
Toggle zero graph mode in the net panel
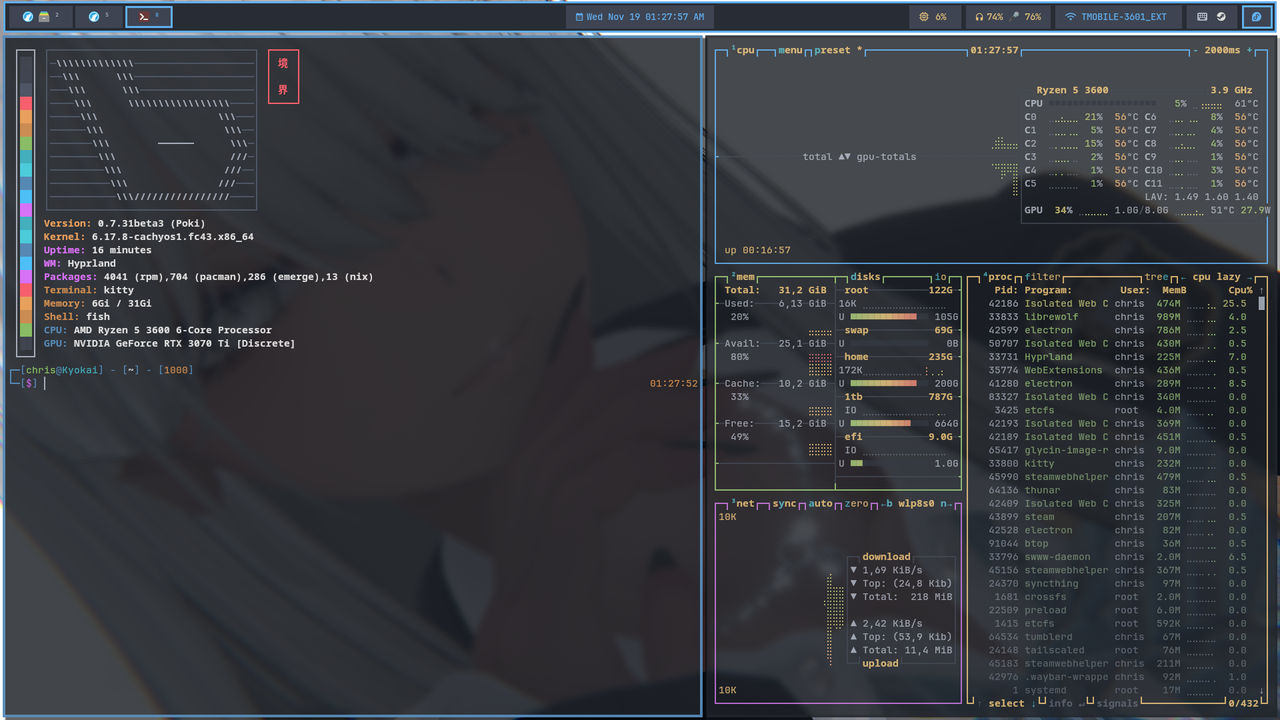point(855,504)
